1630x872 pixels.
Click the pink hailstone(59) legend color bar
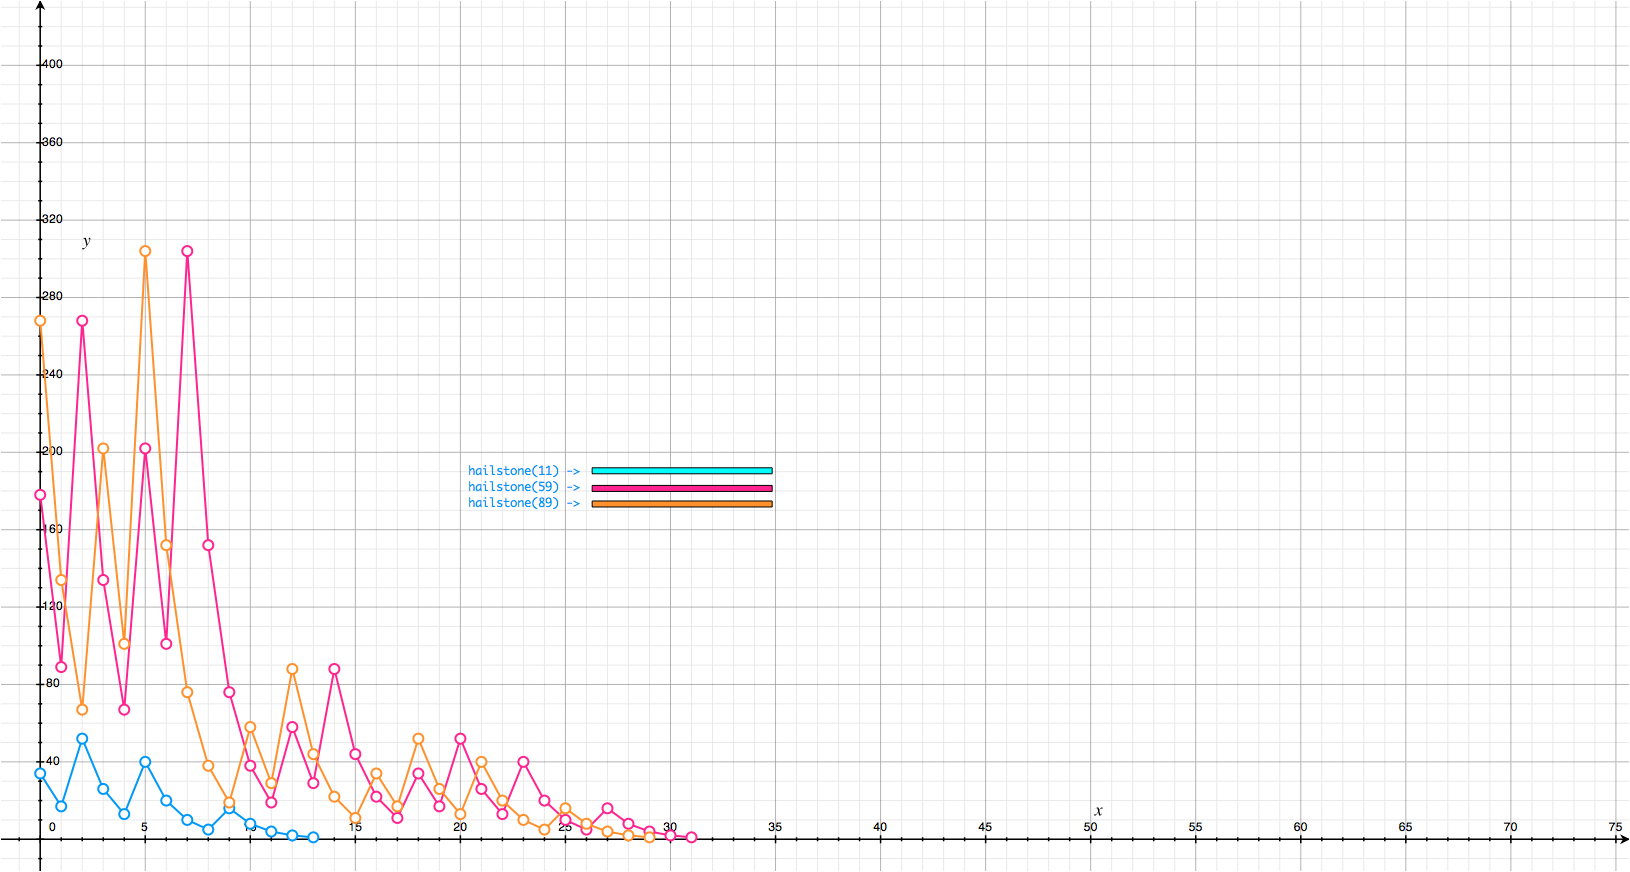pos(681,488)
